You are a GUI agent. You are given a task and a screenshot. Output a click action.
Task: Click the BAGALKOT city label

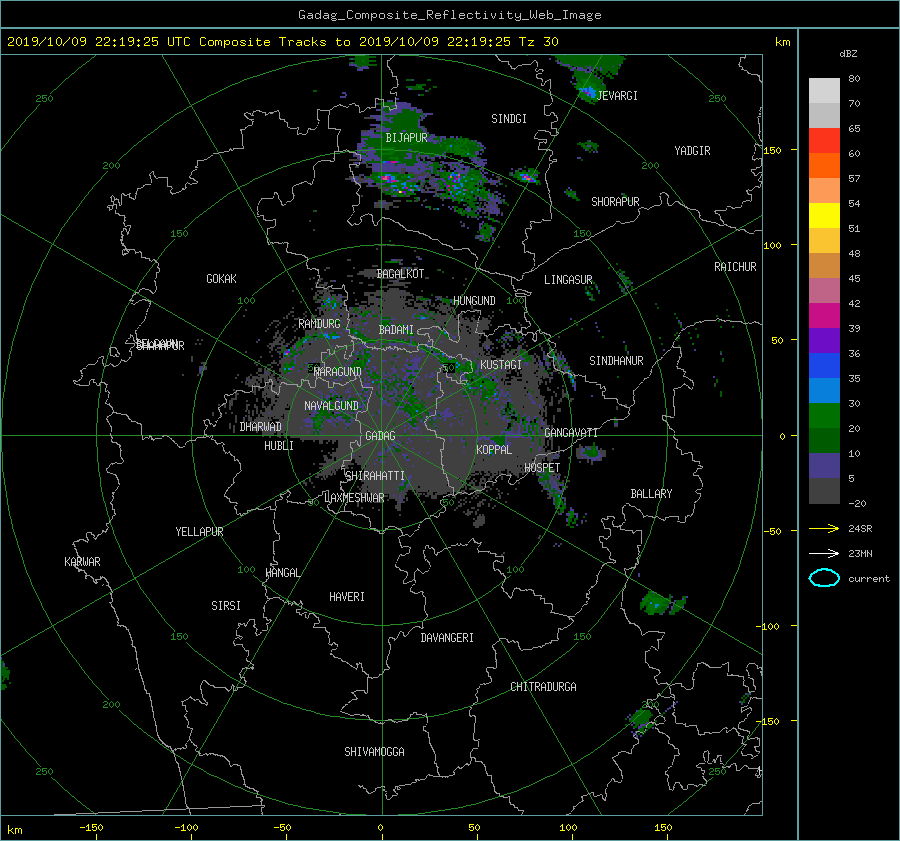pos(400,274)
